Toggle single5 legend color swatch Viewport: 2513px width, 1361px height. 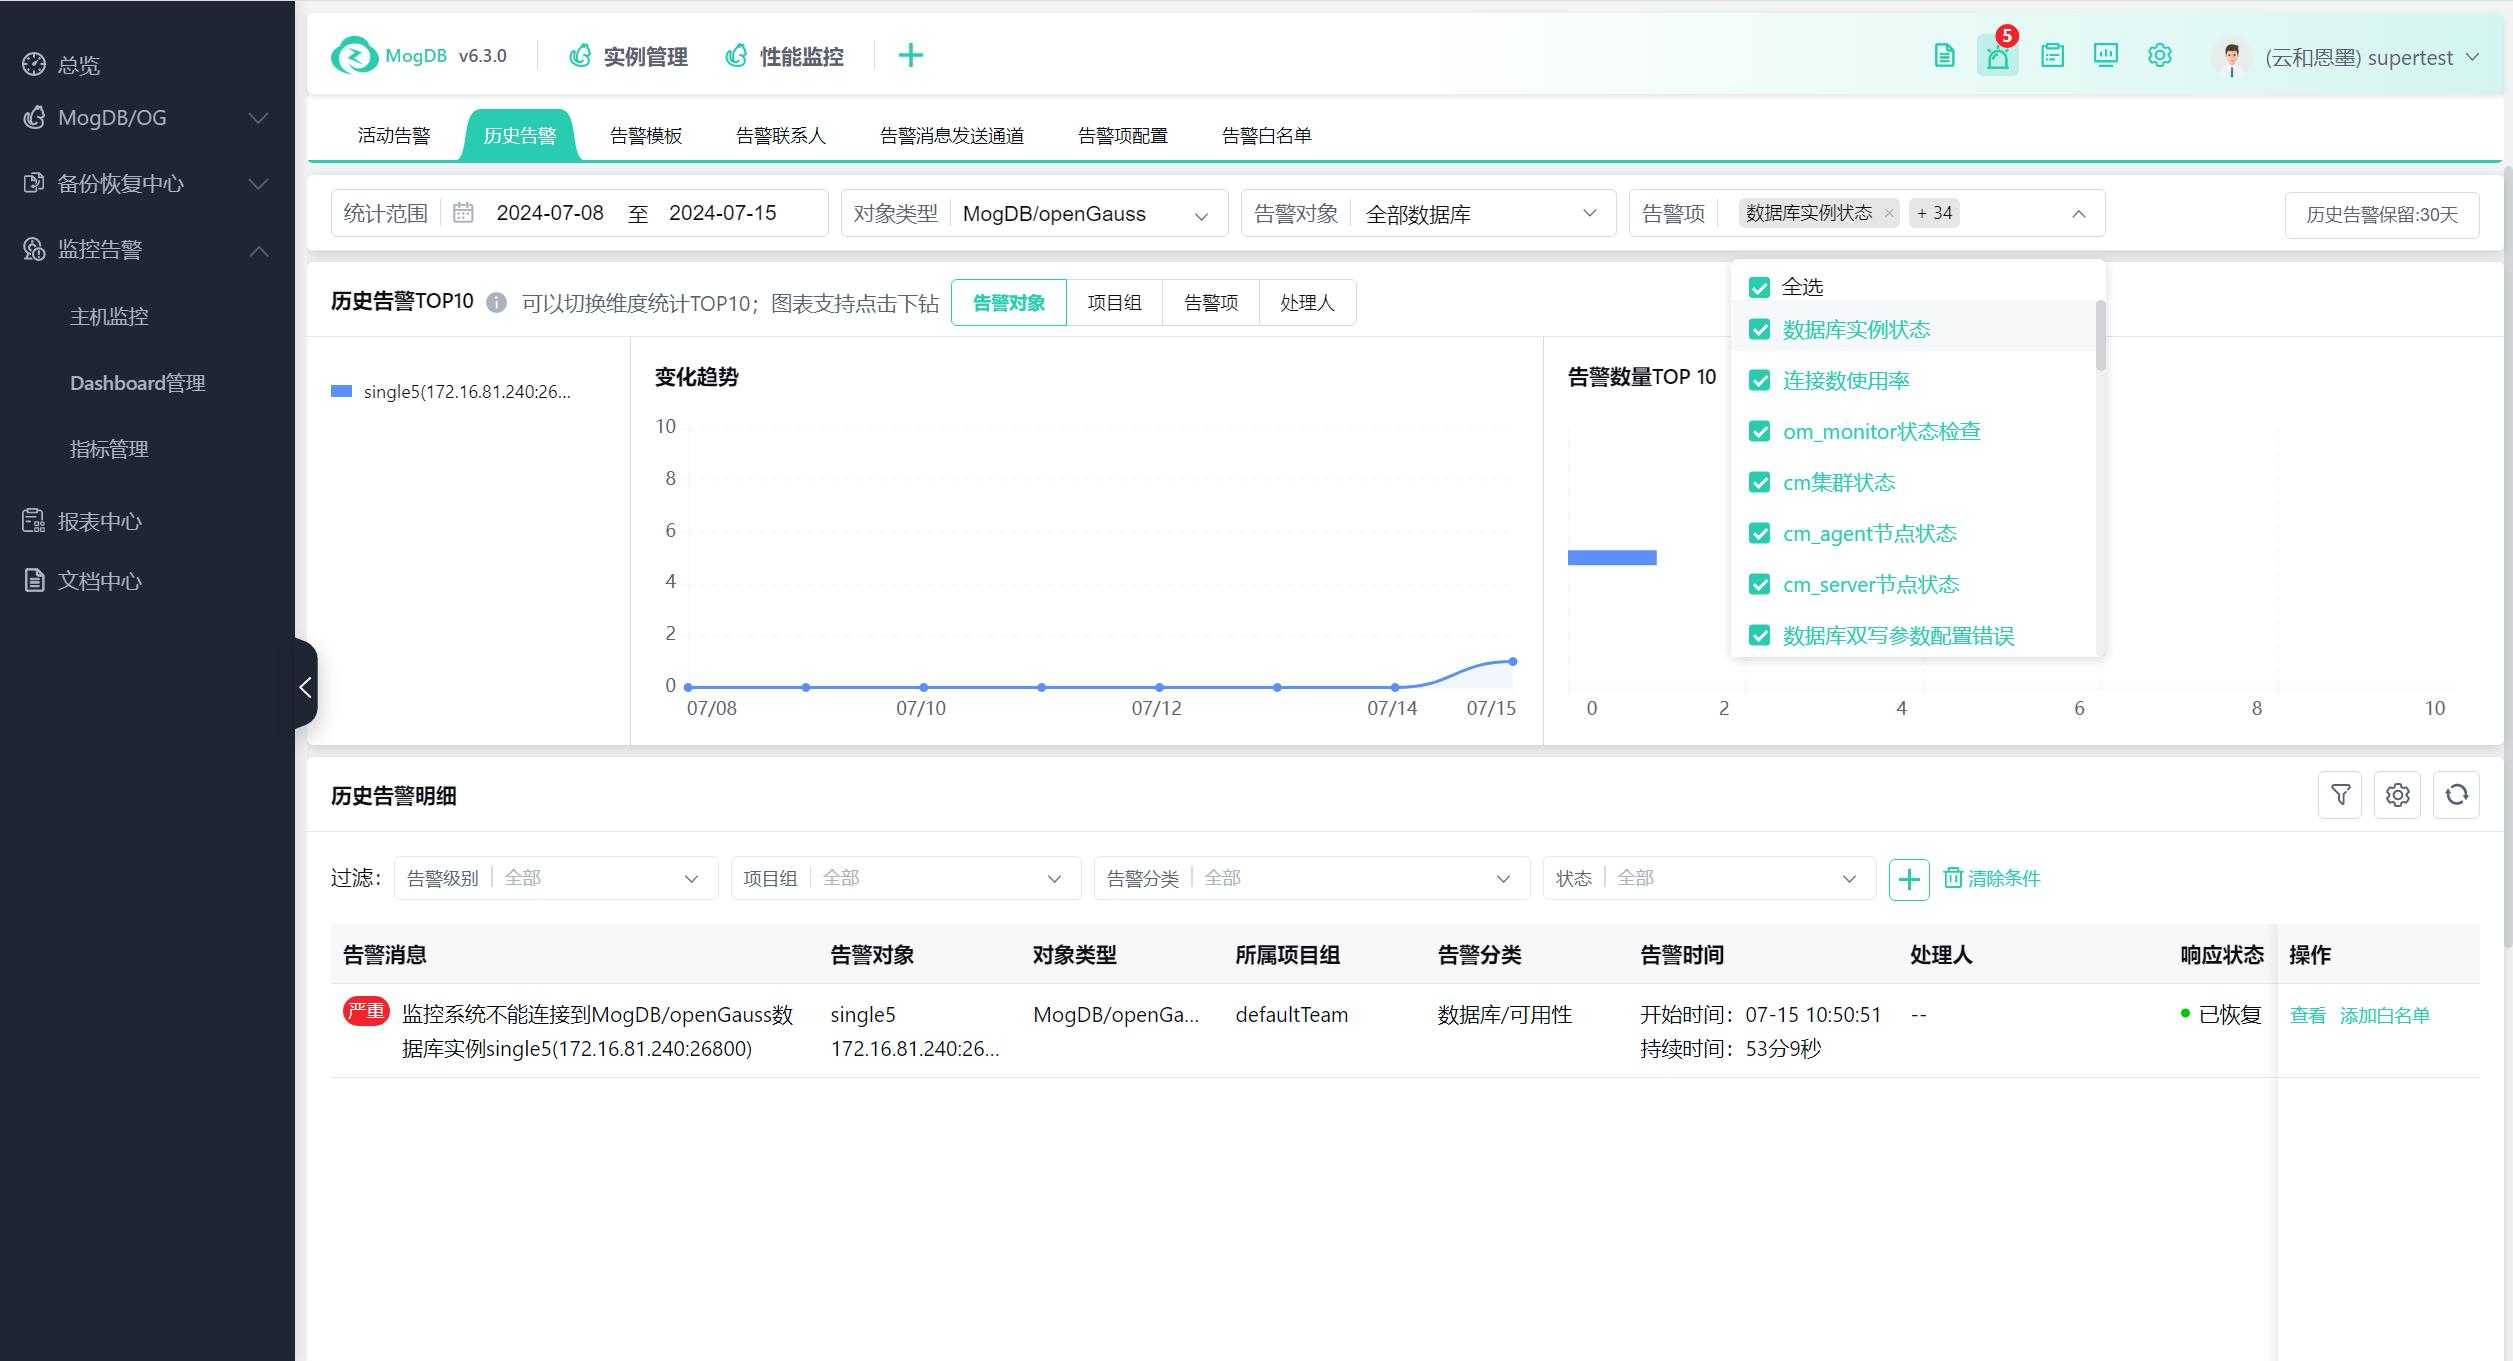[x=341, y=392]
